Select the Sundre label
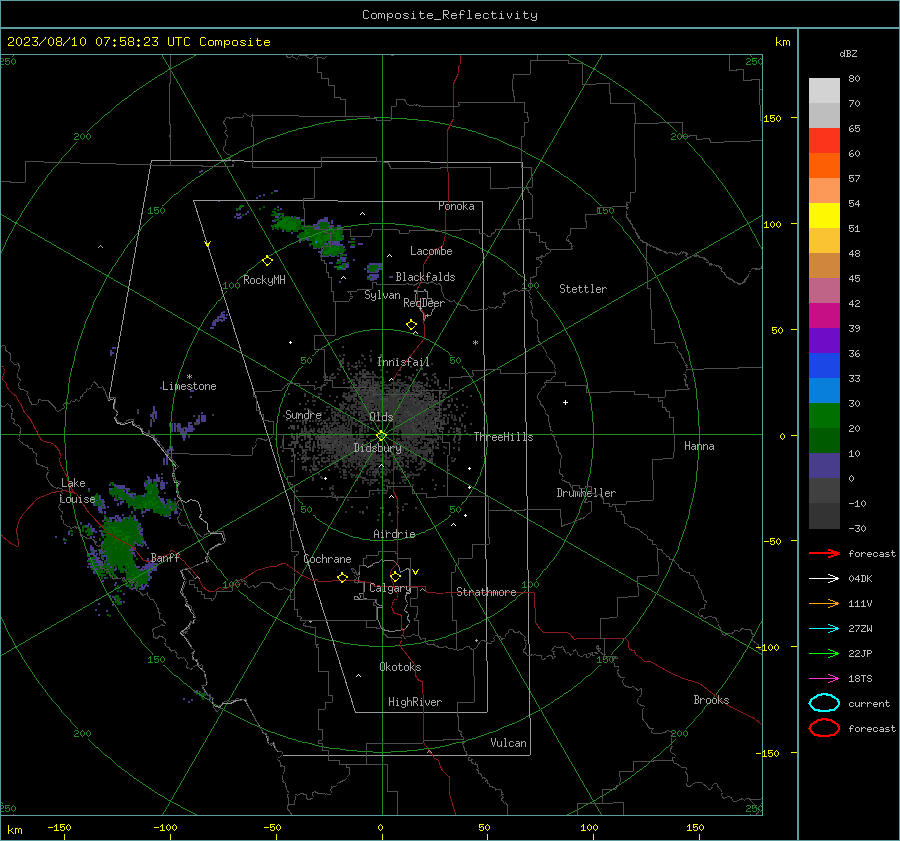900x841 pixels. (x=303, y=414)
